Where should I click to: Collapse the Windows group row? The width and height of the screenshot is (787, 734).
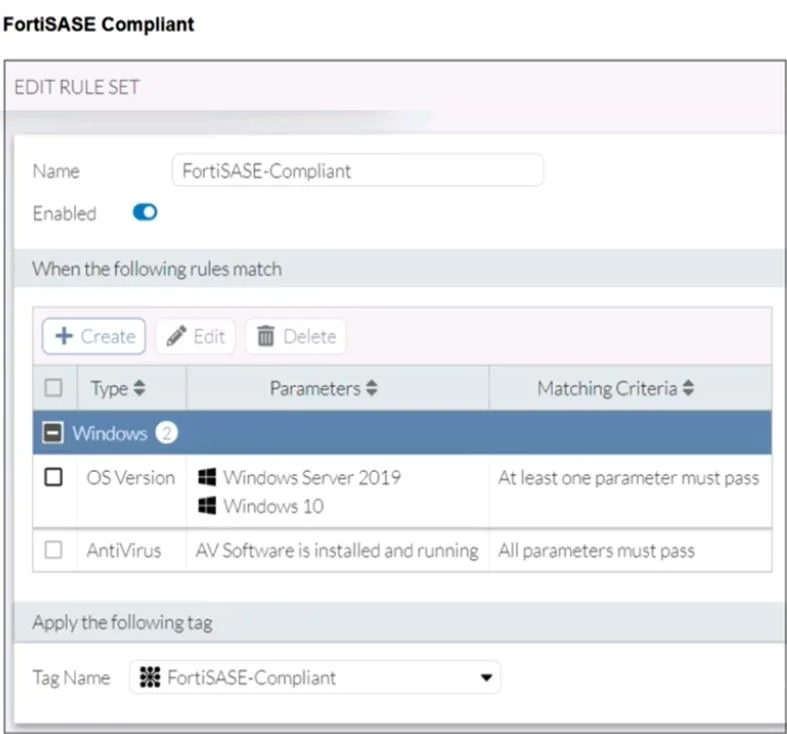53,433
